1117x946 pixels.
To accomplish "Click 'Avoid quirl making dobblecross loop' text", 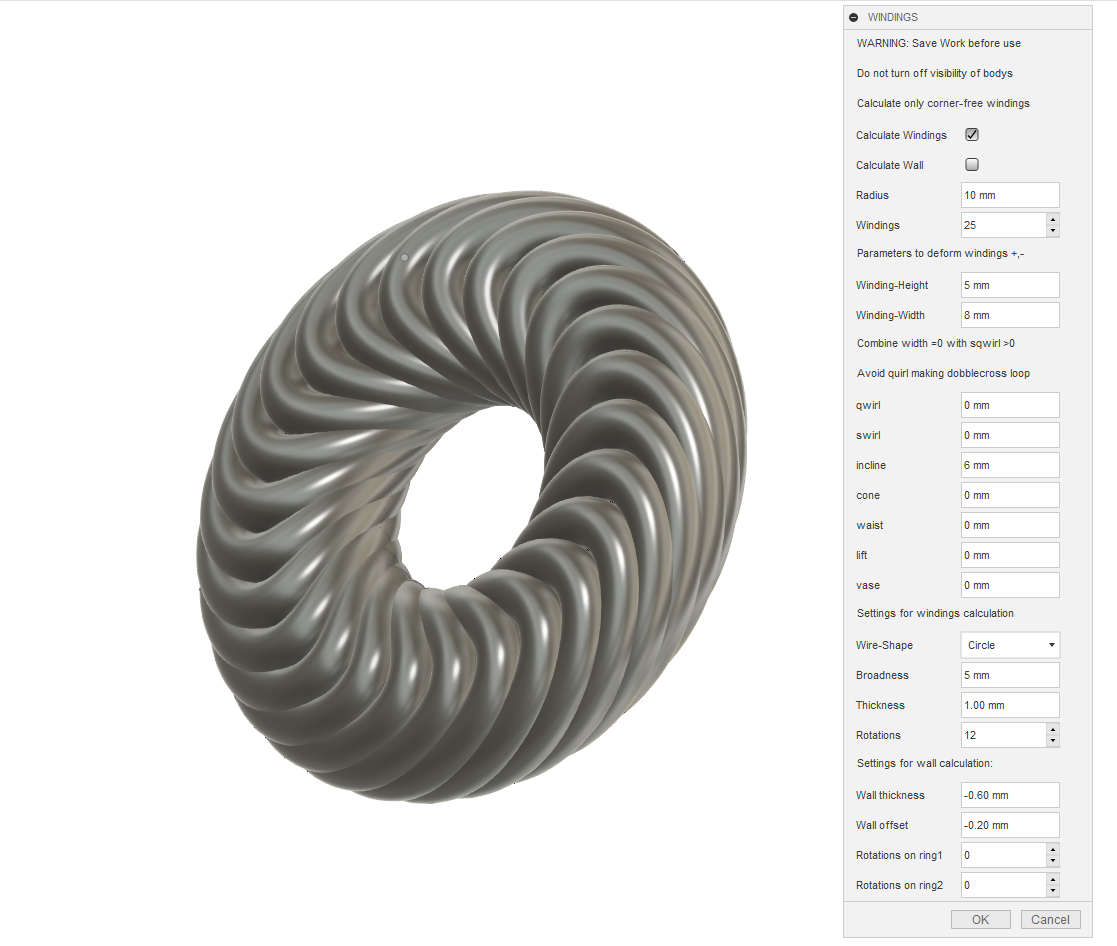I will tap(943, 373).
